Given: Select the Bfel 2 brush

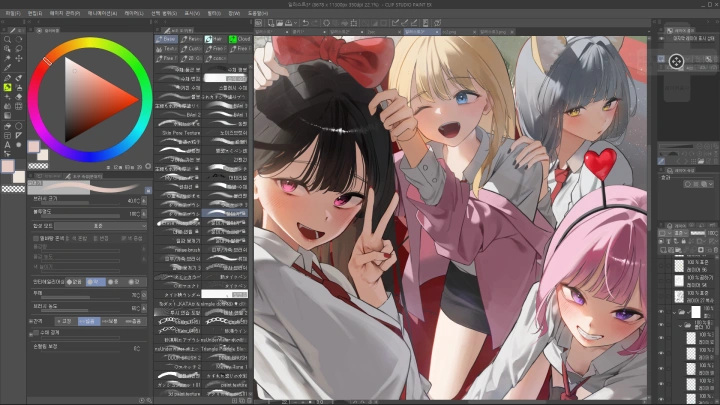Looking at the screenshot, I should (x=178, y=115).
